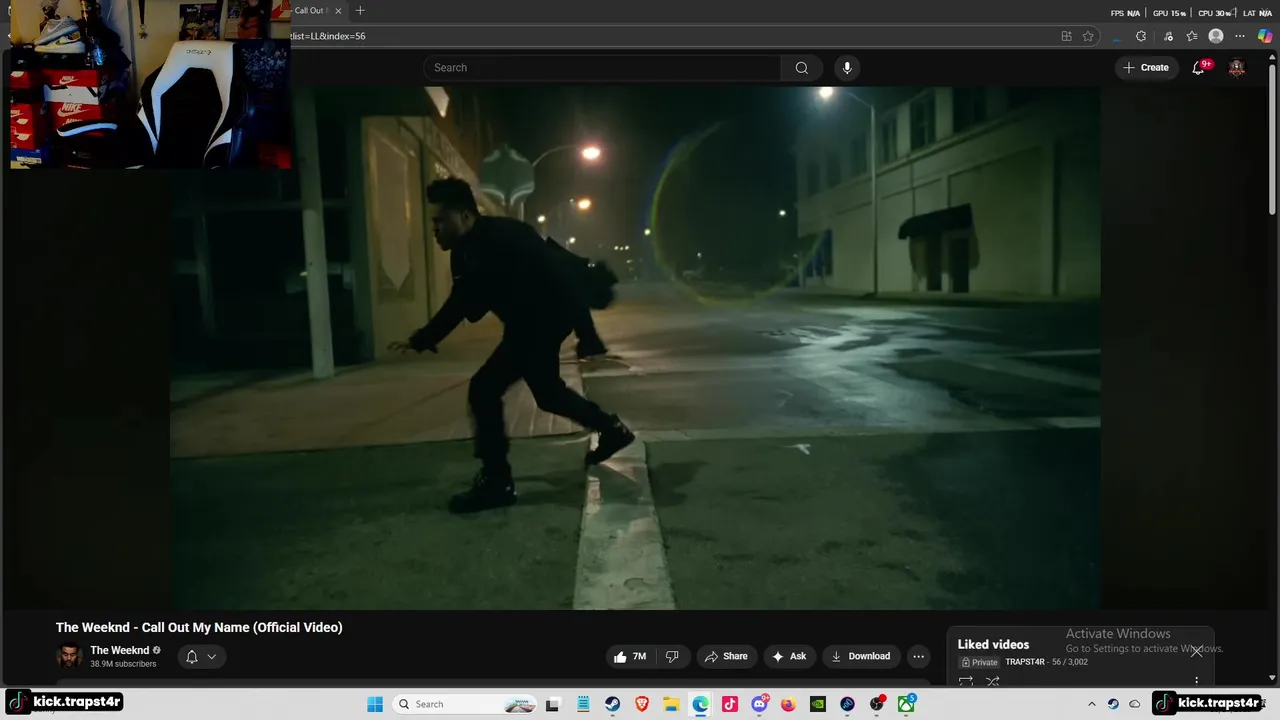1280x720 pixels.
Task: Open The Weeknd channel name link
Action: tap(120, 650)
